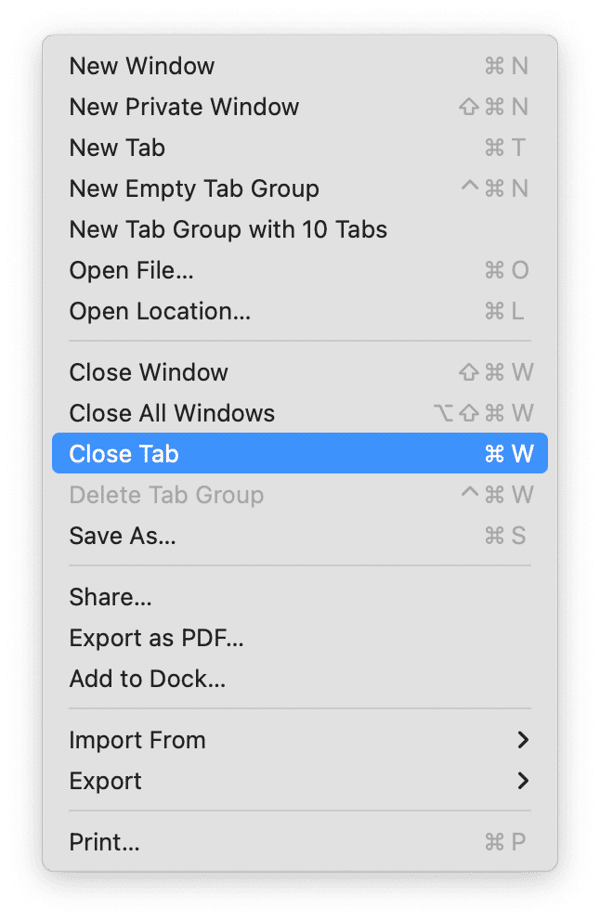Click New Tab Group with 10 Tabs
The image size is (600, 921).
[x=228, y=230]
